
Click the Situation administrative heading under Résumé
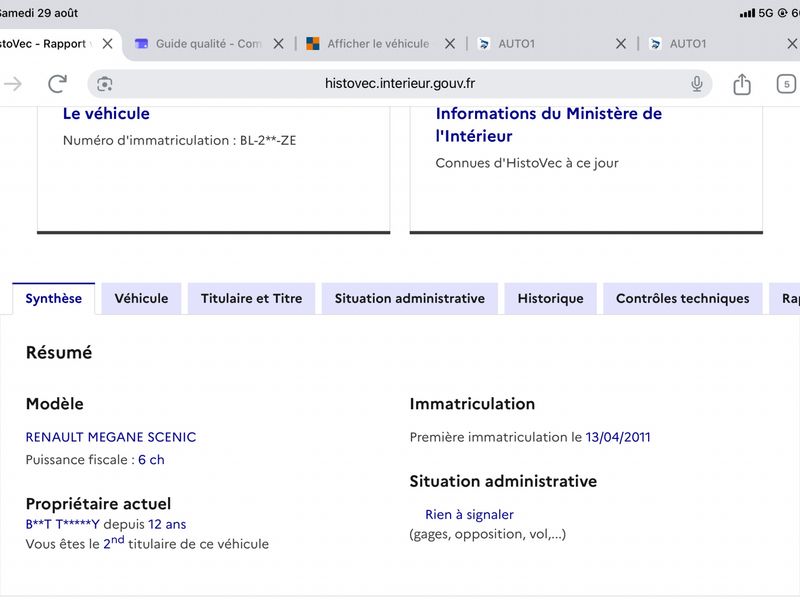pos(503,481)
